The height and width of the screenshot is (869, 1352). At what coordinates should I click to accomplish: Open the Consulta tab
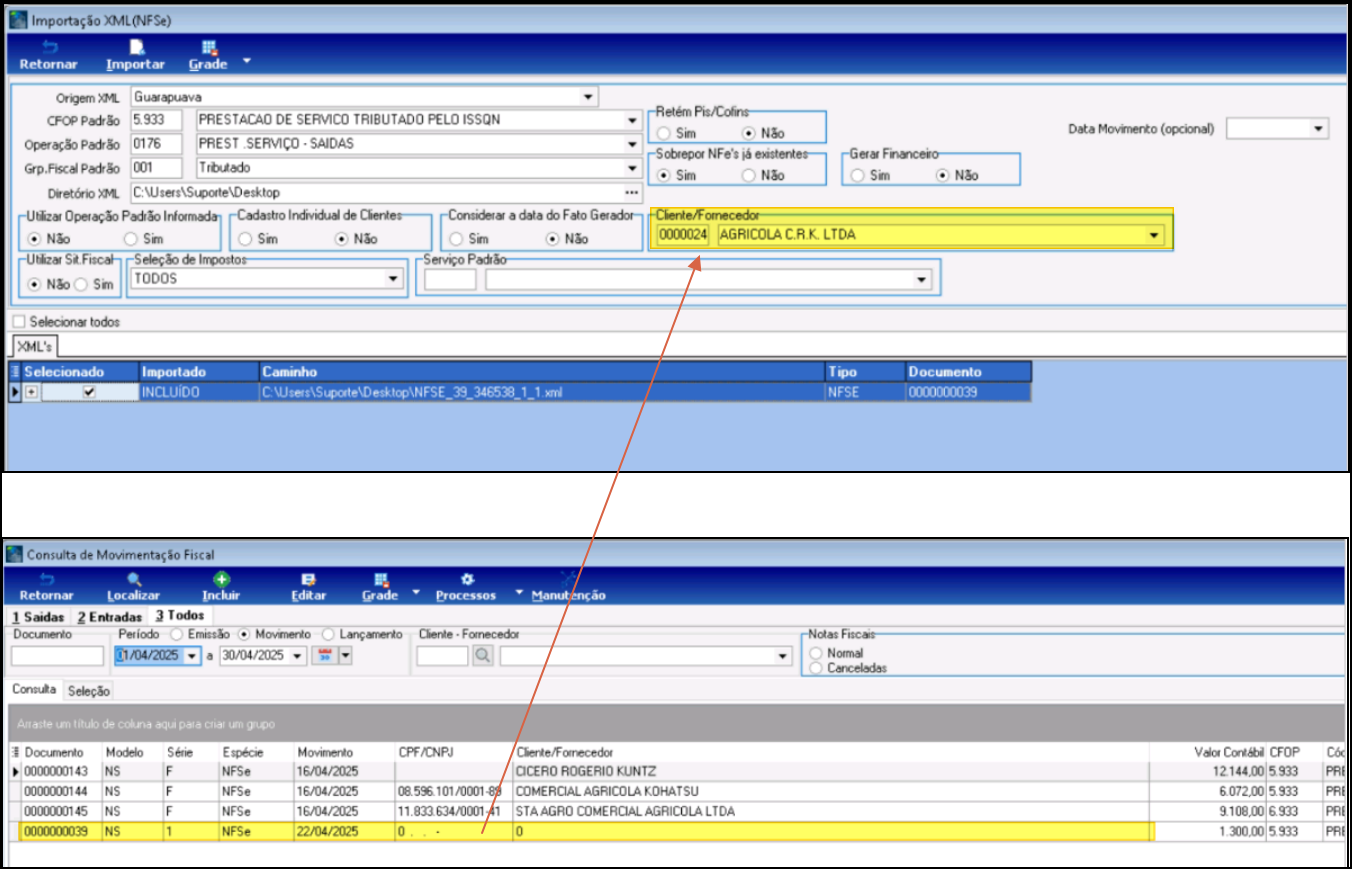[x=34, y=690]
